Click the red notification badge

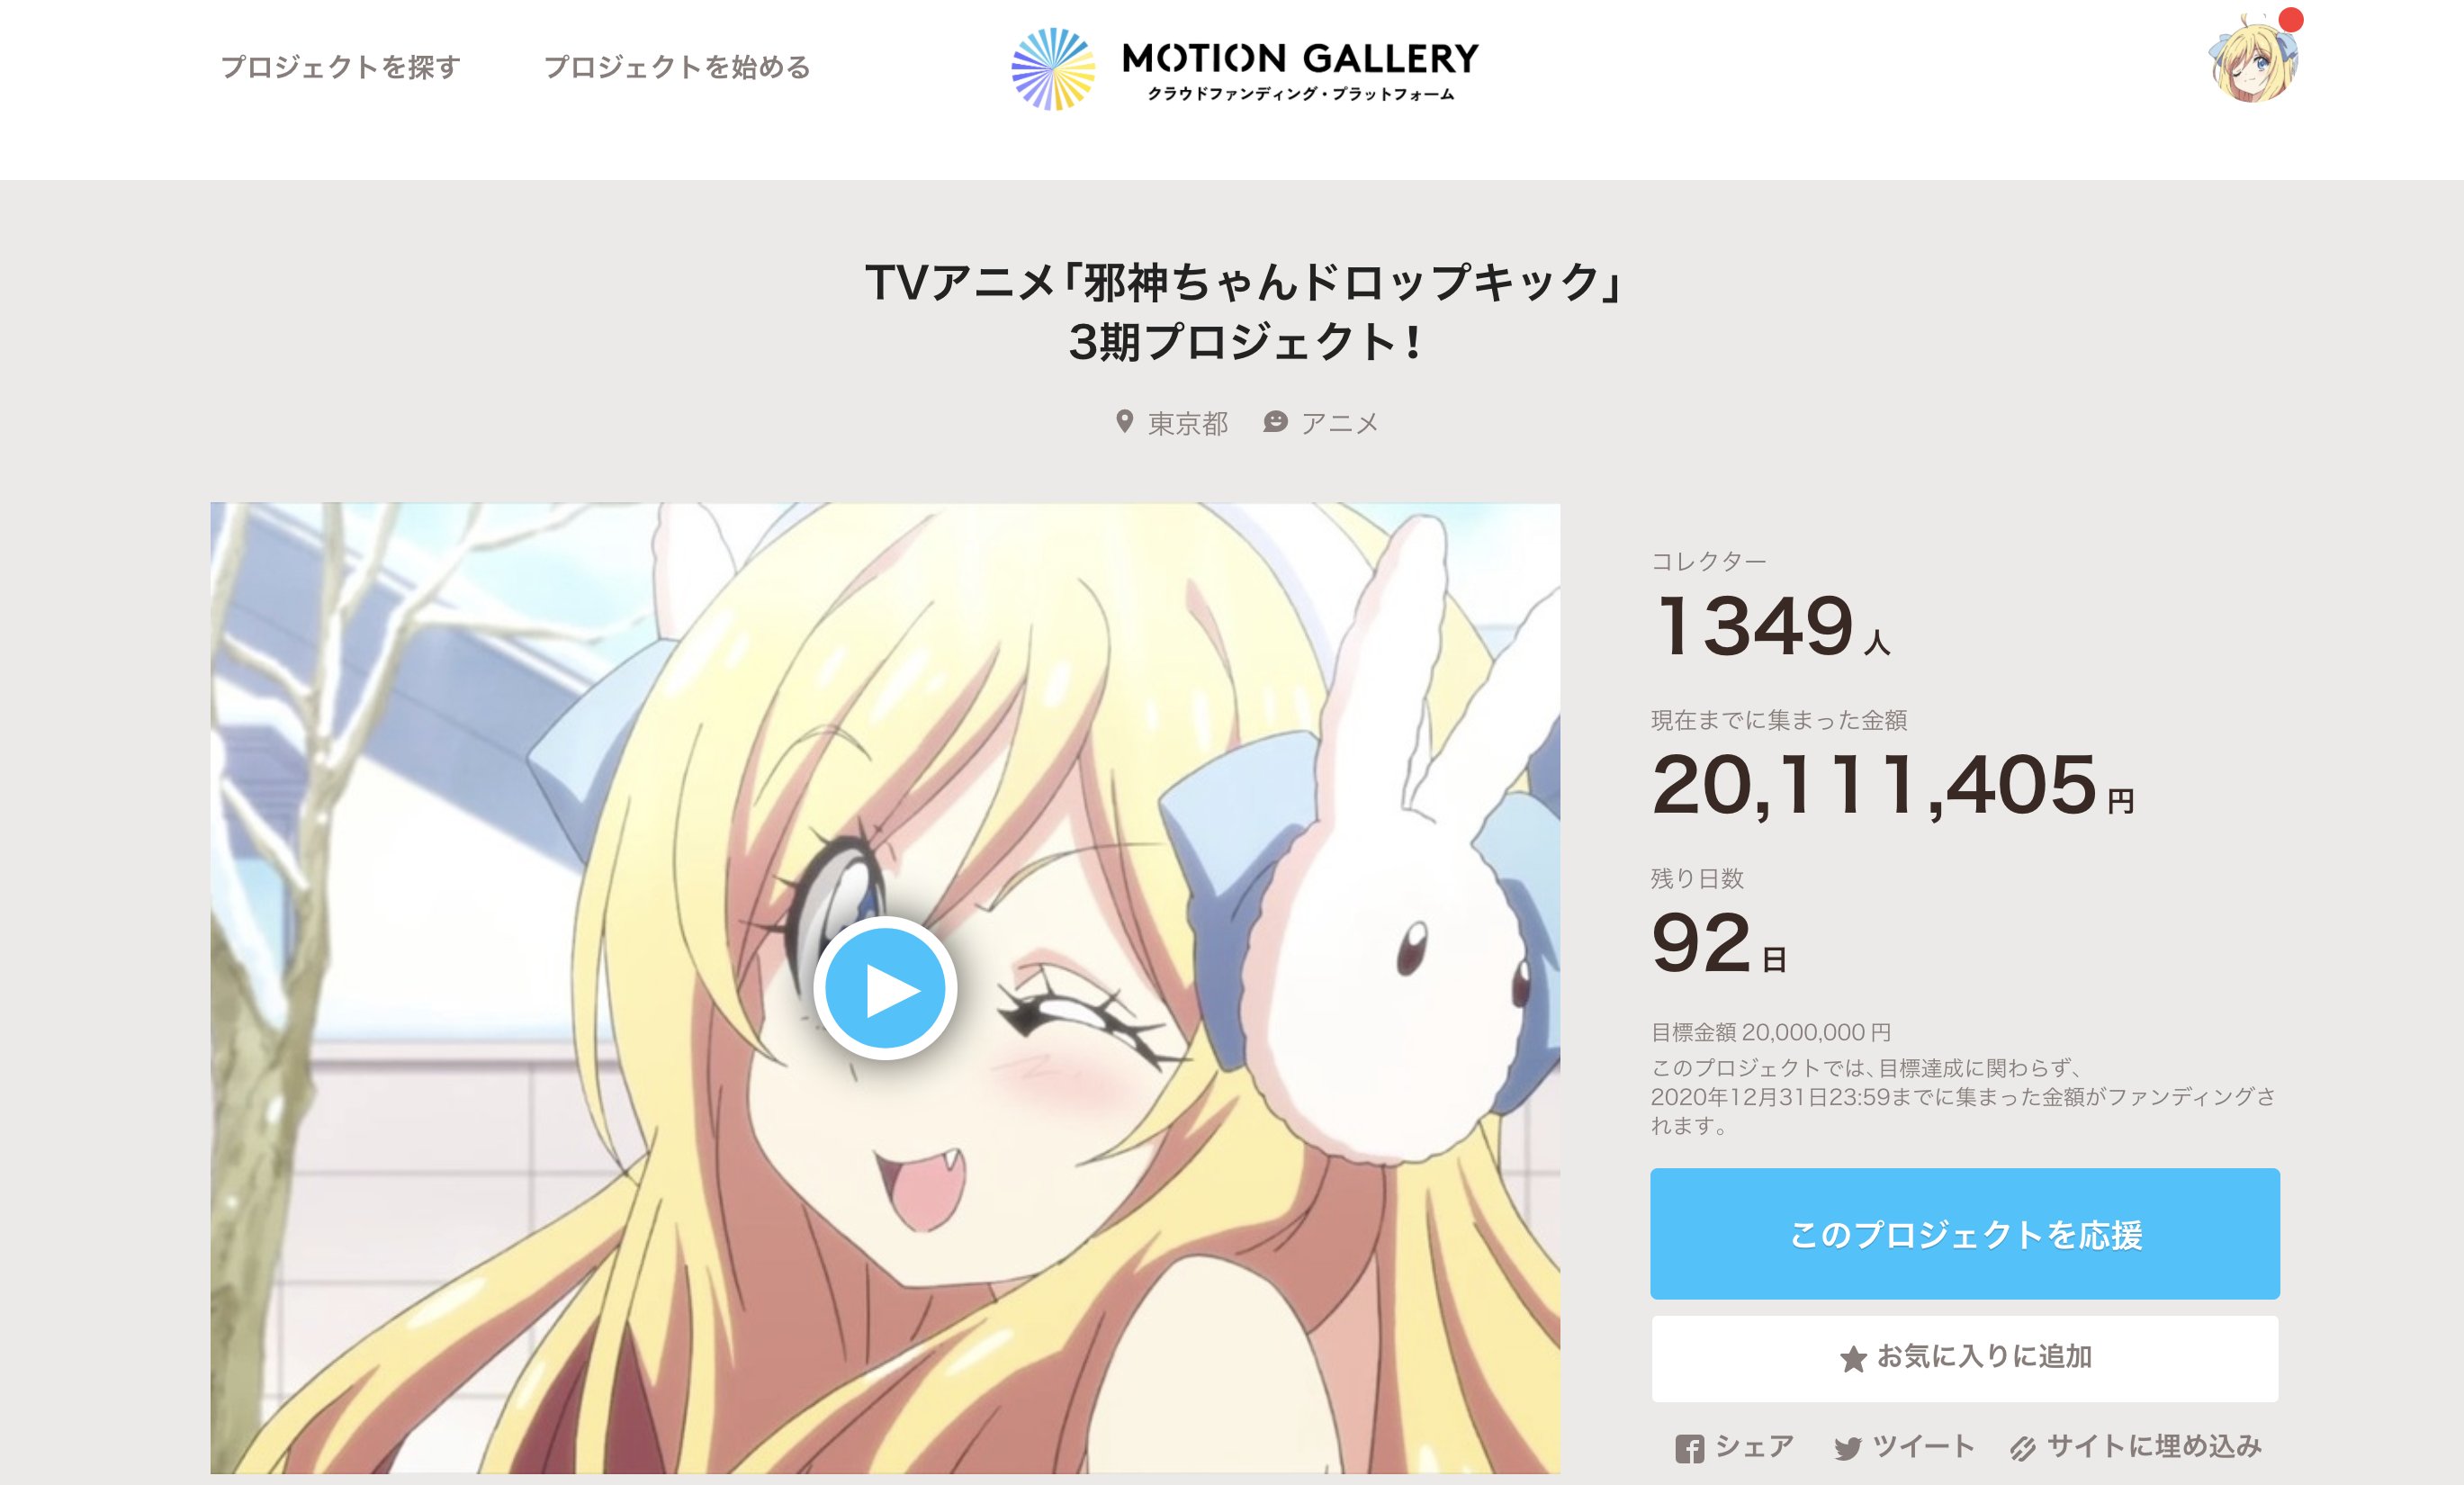click(2290, 19)
